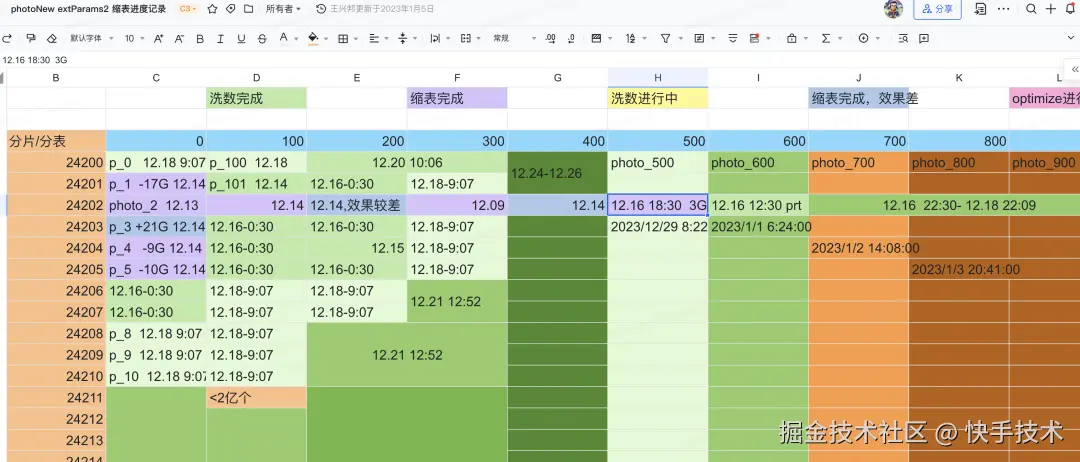The image size is (1080, 462).
Task: Select cell '2023/12/29 8:22'
Action: 658,227
